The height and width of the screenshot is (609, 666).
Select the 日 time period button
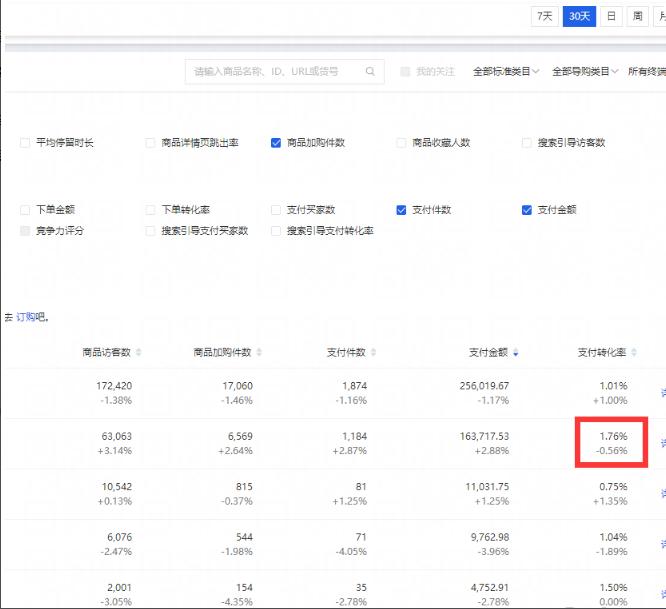[x=611, y=16]
